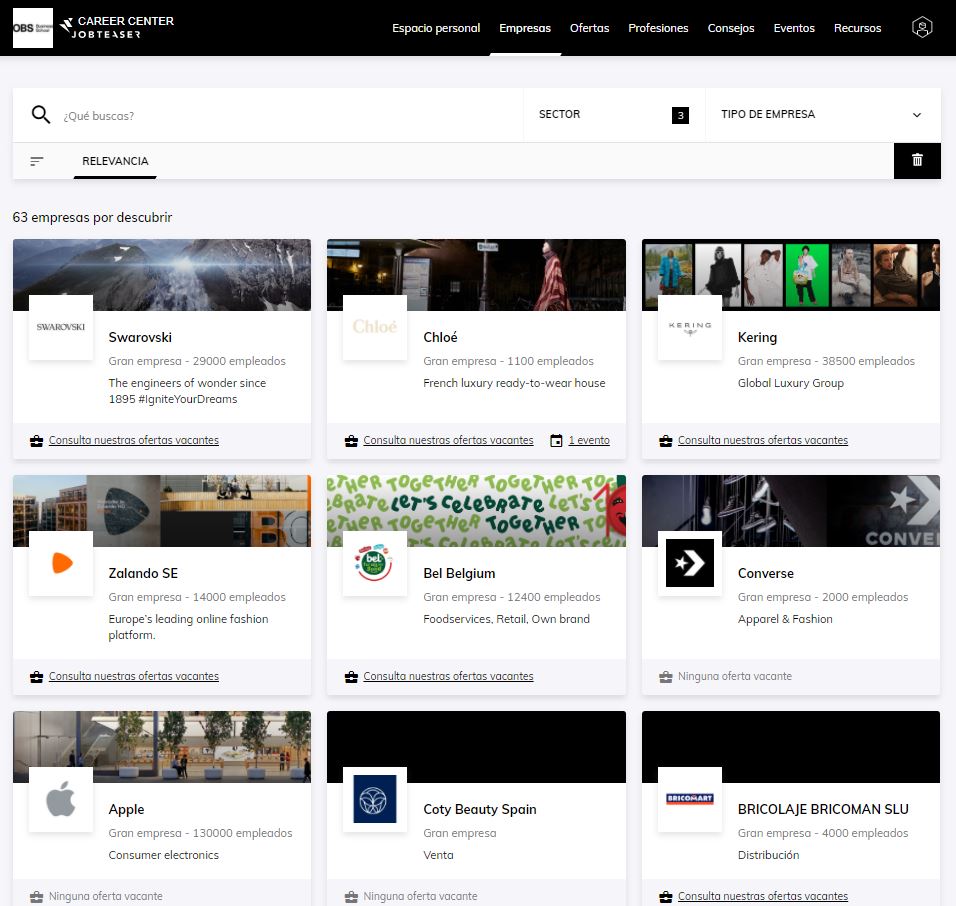Screen dimensions: 956x906
Task: Open the BRICOLAJE BRICOMAN SLU name
Action: click(823, 809)
